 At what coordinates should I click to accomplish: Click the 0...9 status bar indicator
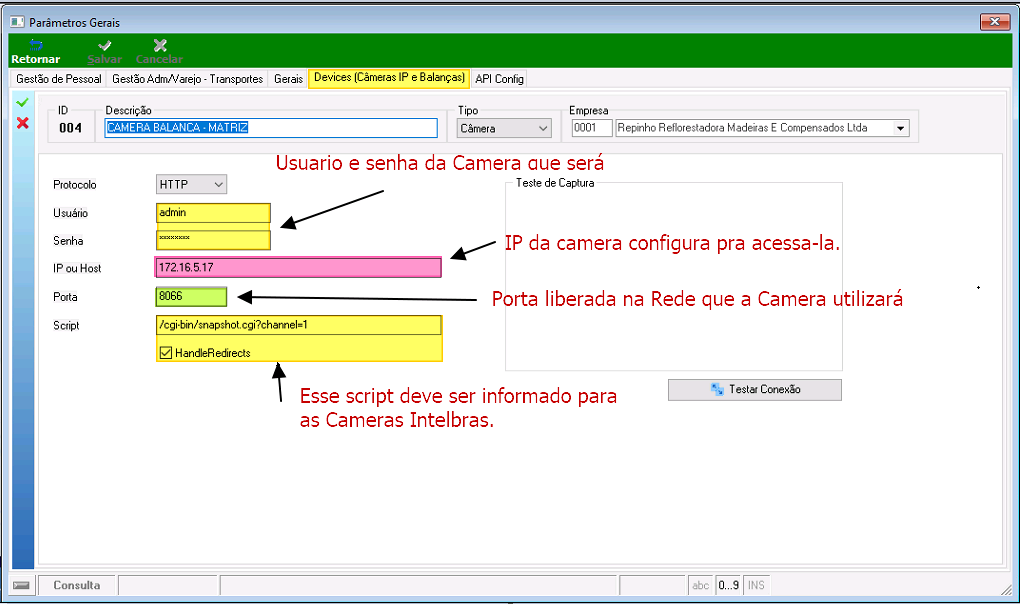pyautogui.click(x=729, y=585)
